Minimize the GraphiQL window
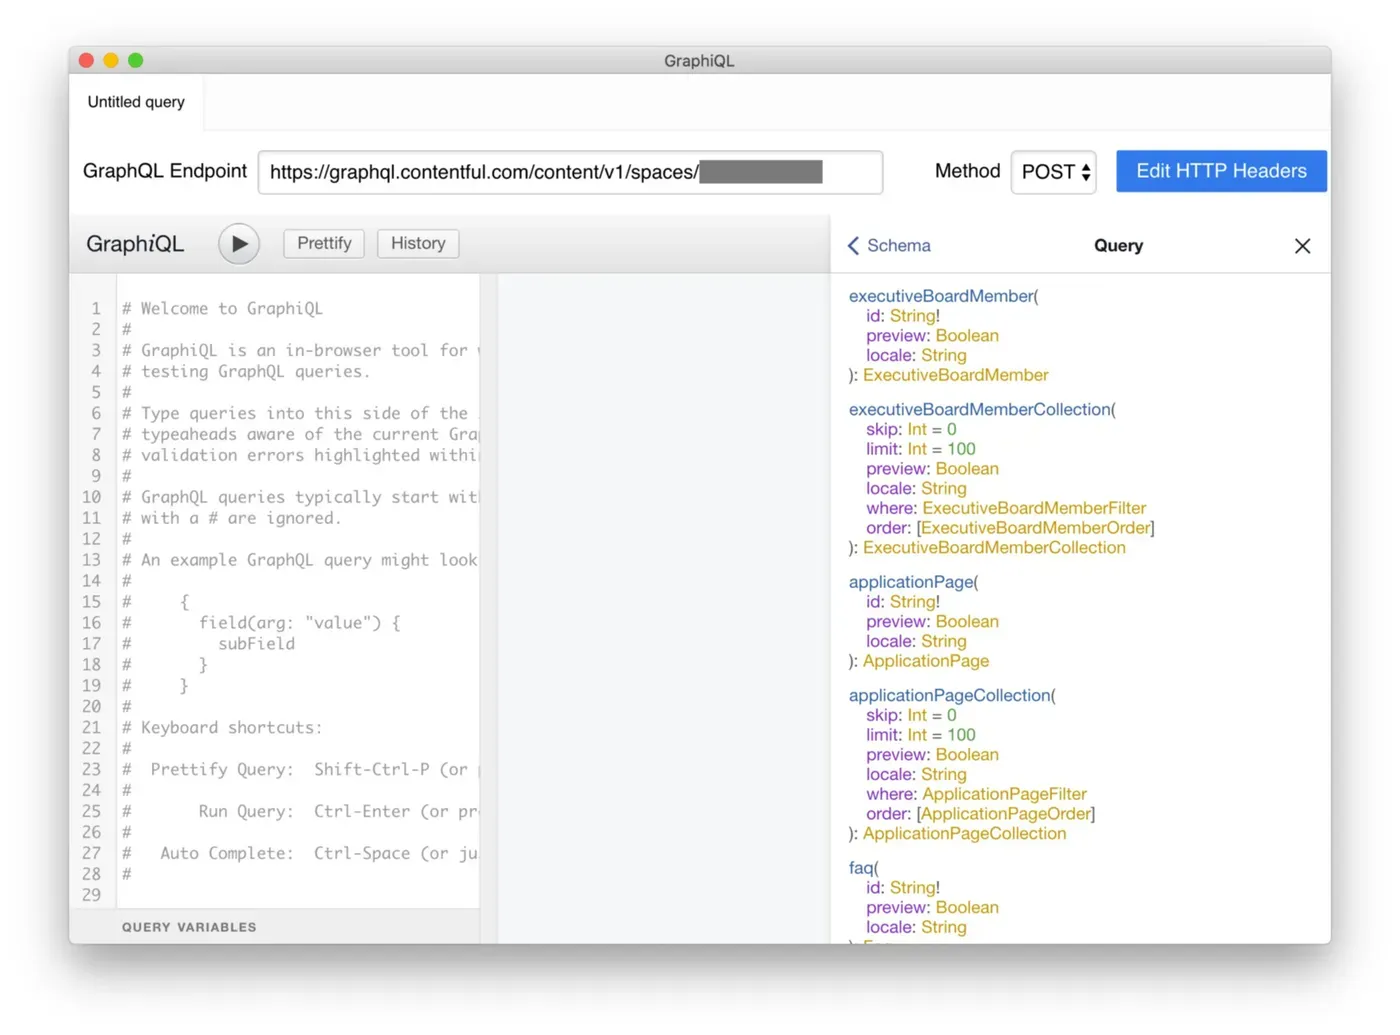The height and width of the screenshot is (1035, 1400). [110, 60]
